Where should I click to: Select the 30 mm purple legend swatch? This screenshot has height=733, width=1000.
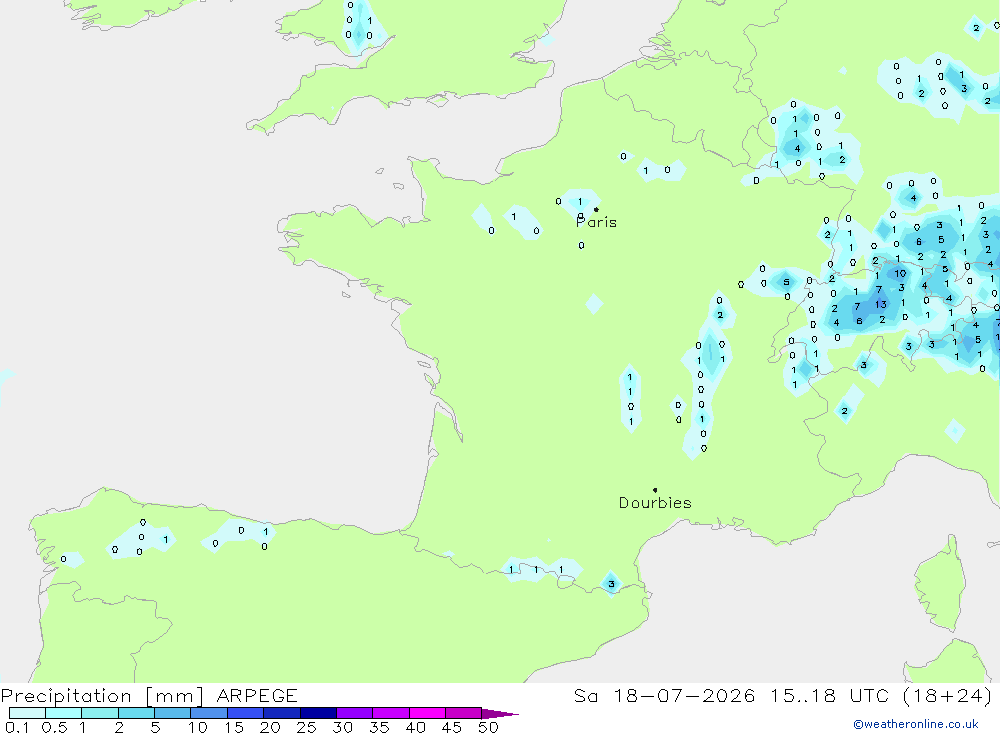tap(354, 713)
